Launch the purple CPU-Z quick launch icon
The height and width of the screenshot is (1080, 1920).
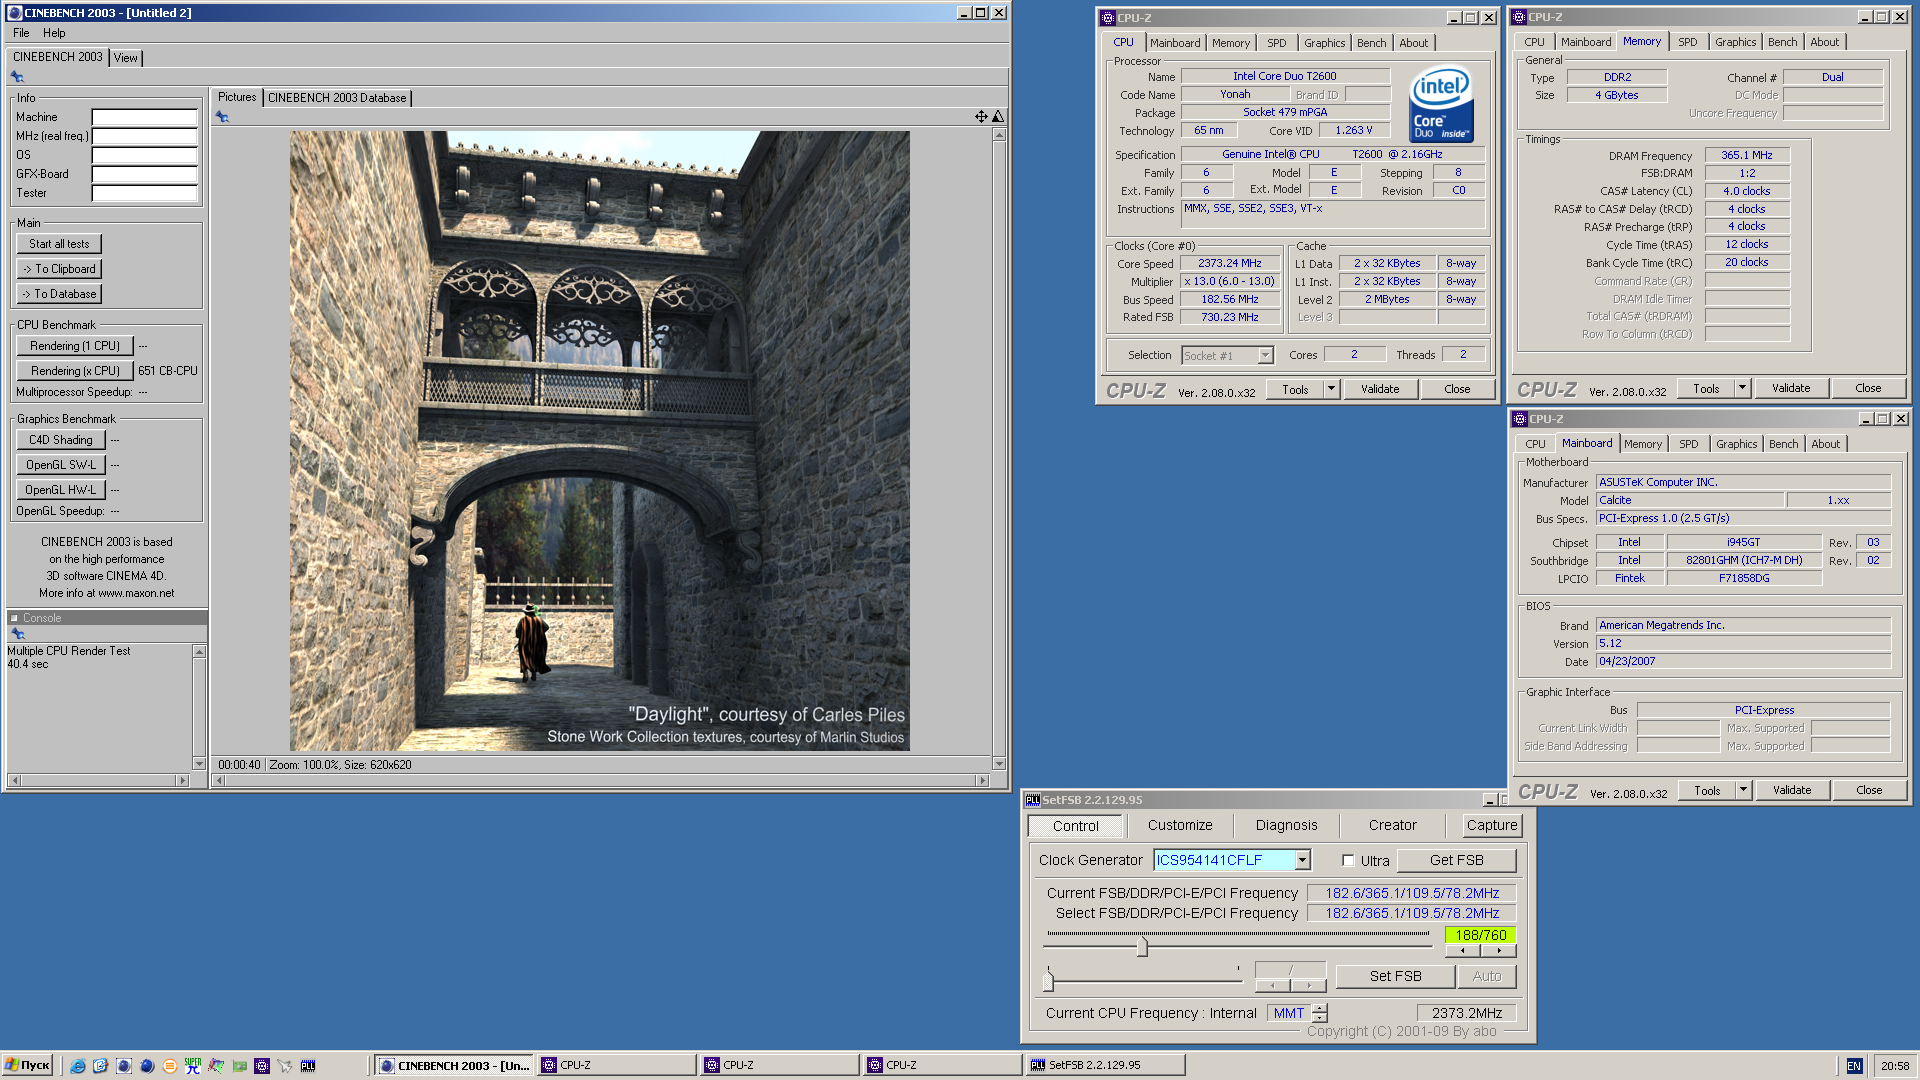coord(262,1066)
